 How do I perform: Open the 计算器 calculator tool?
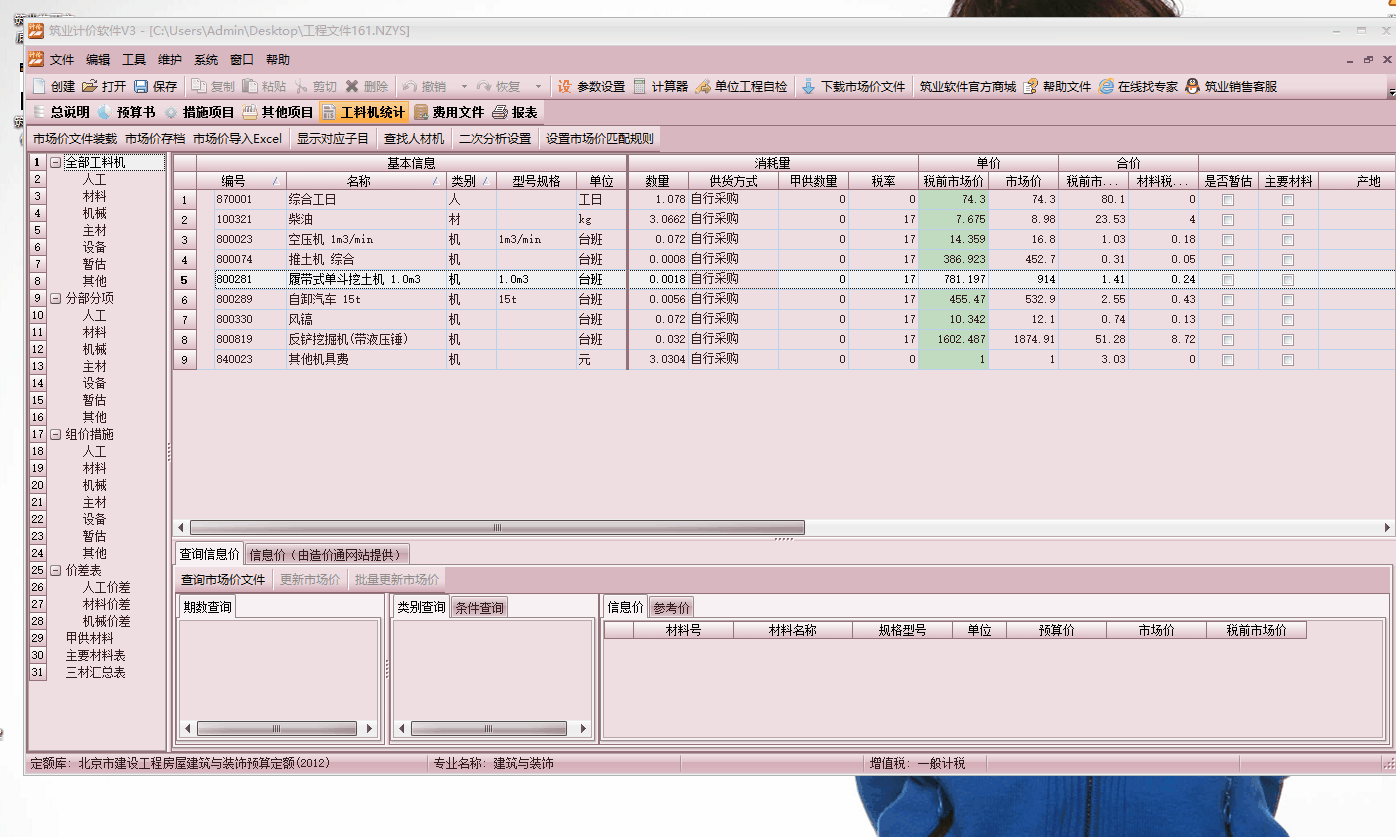[640, 87]
